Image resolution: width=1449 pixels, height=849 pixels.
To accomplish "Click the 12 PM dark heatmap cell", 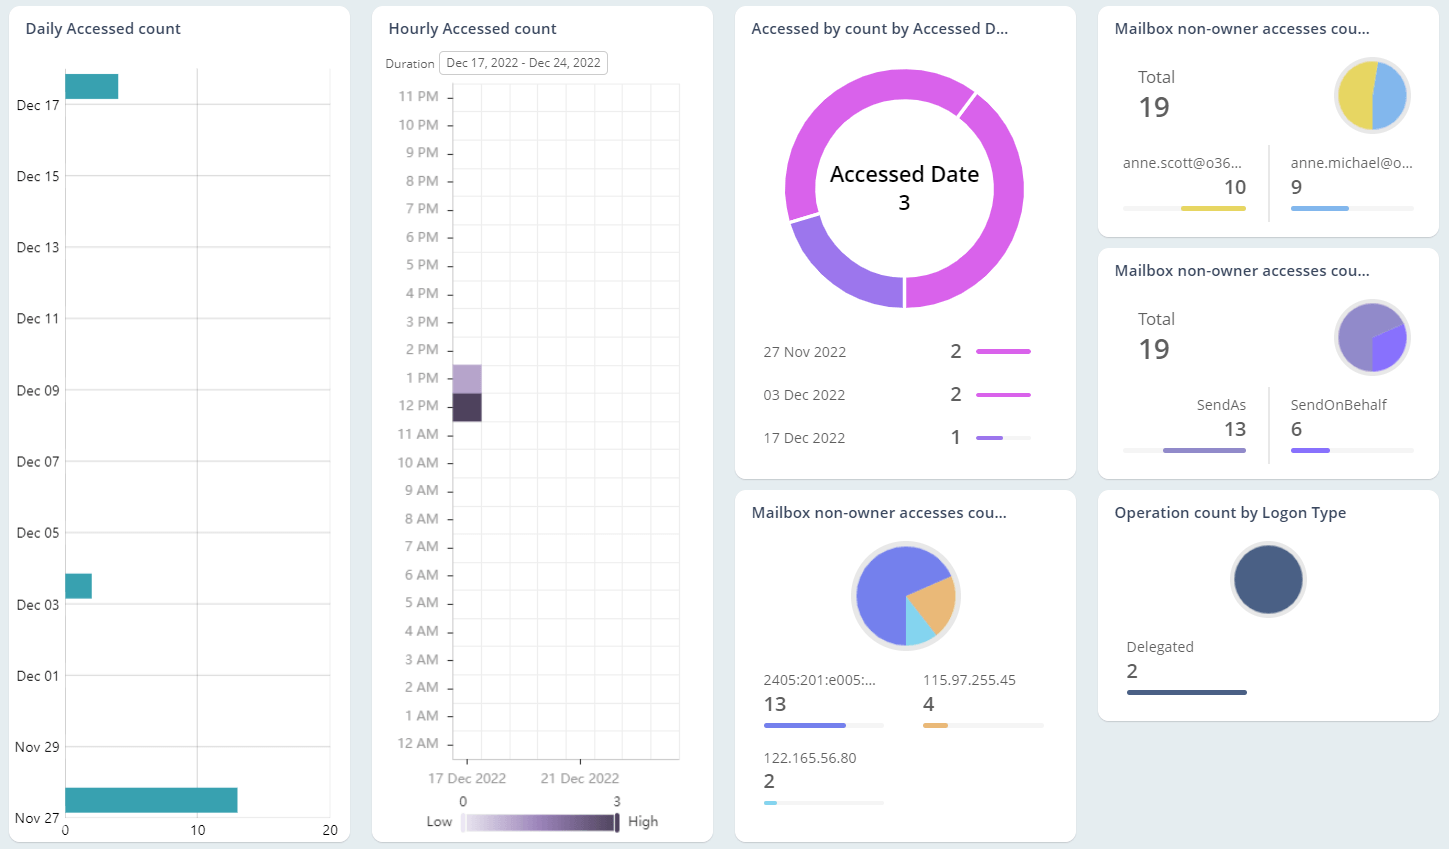I will pyautogui.click(x=467, y=407).
